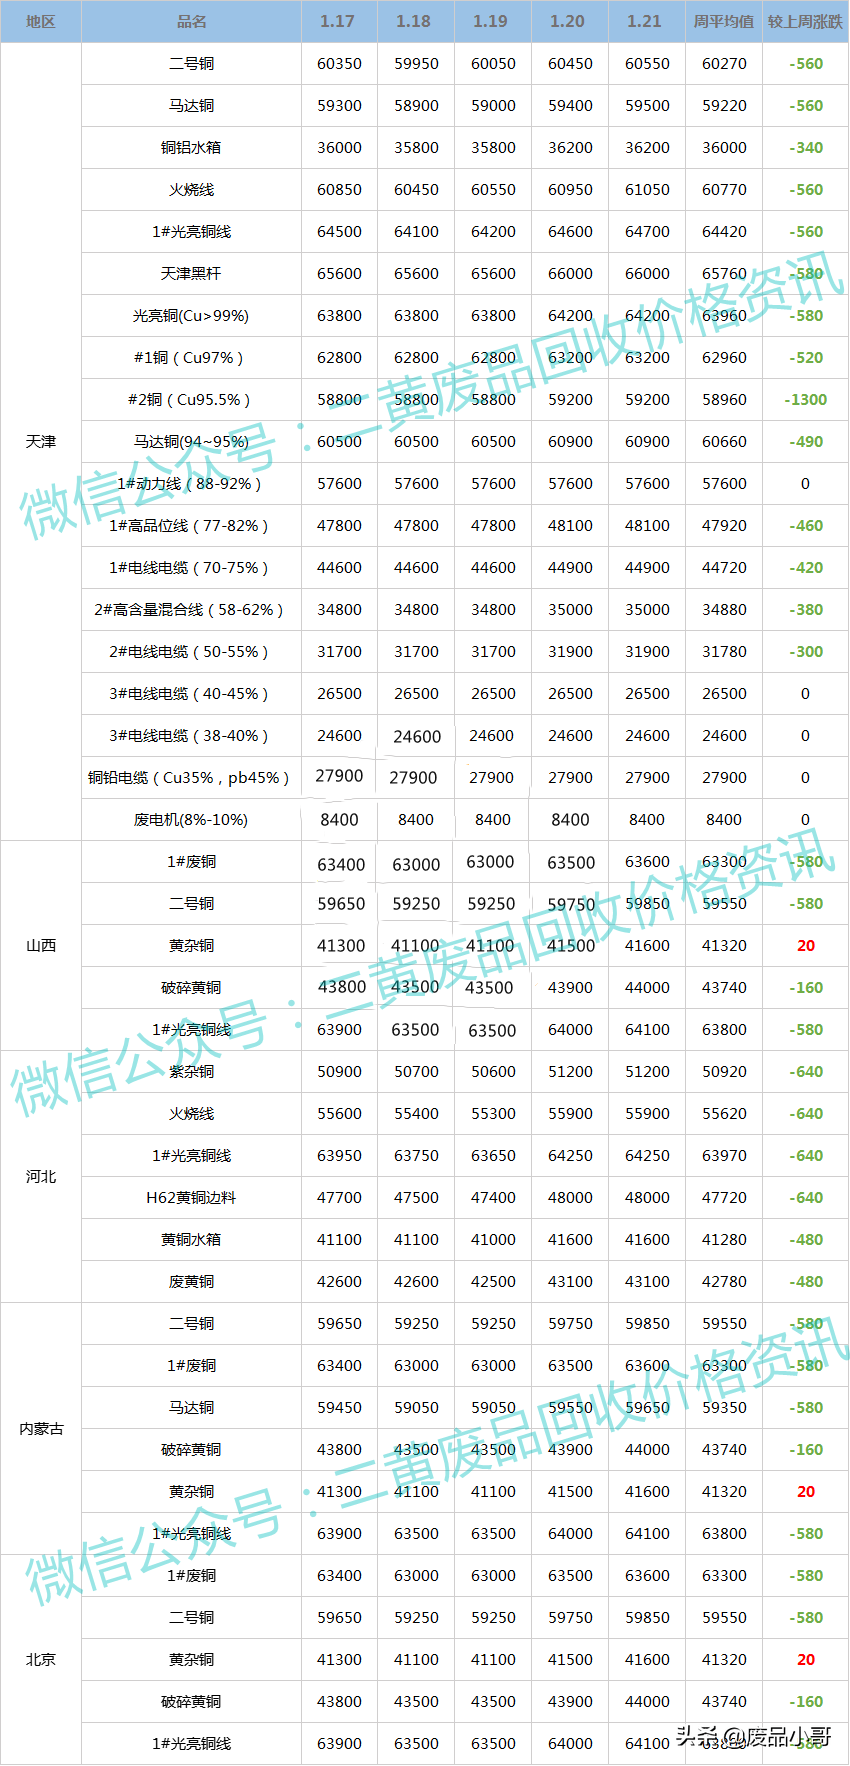Click the 2#高含量混合线 (58-62%) product name
850x1766 pixels.
(191, 609)
